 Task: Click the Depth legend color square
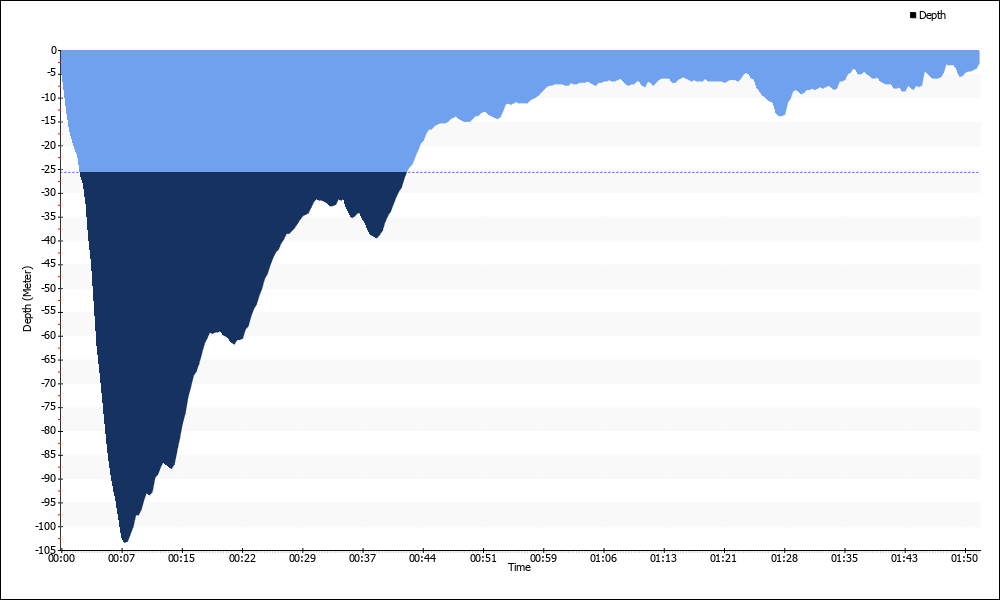point(913,15)
